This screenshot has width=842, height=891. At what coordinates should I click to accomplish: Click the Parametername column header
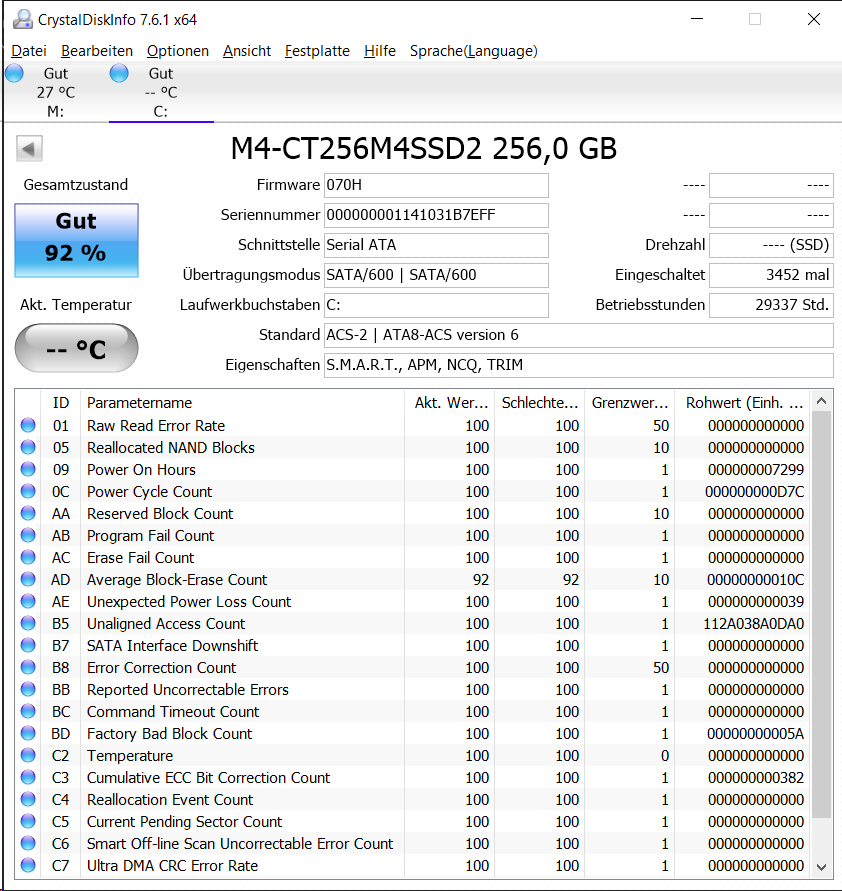pos(243,402)
